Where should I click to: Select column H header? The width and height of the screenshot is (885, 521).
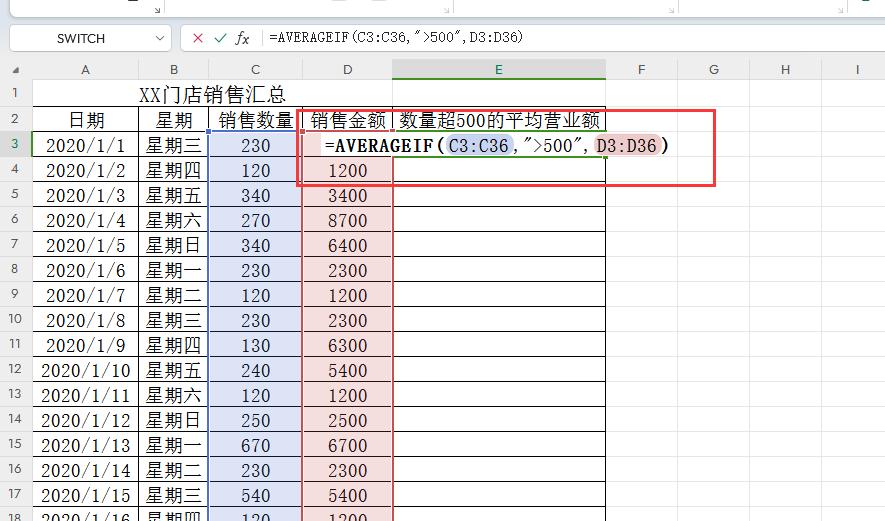point(786,69)
